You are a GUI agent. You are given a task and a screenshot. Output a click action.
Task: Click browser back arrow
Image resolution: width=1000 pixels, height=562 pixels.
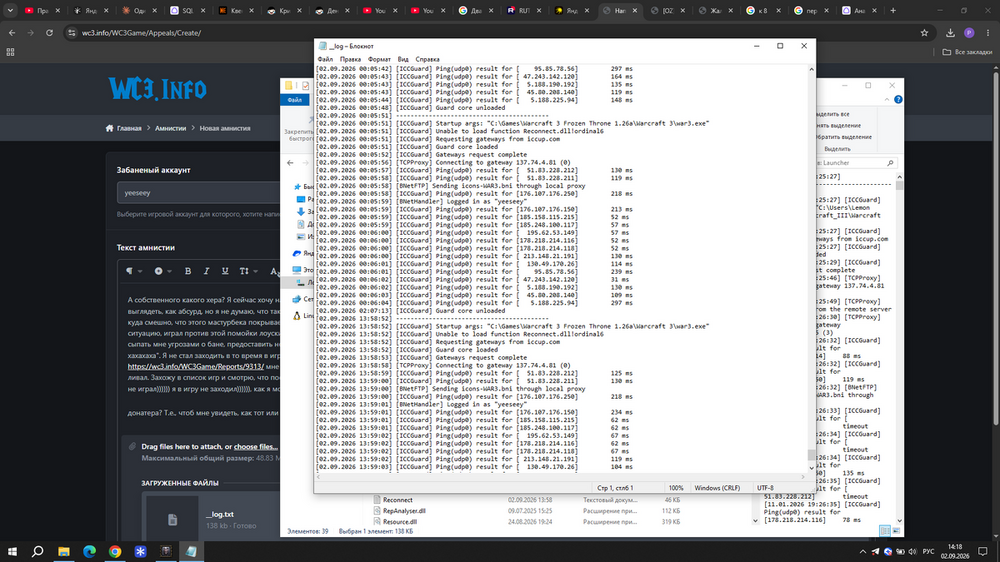(12, 33)
